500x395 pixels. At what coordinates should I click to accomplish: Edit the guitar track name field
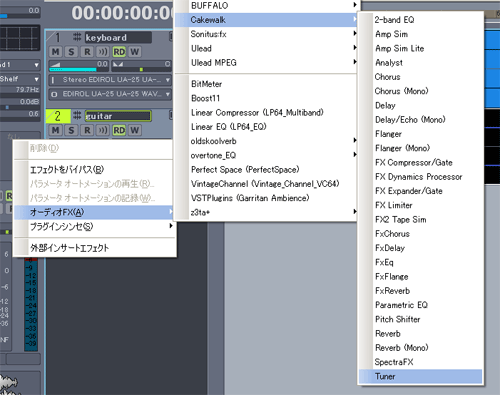(118, 116)
